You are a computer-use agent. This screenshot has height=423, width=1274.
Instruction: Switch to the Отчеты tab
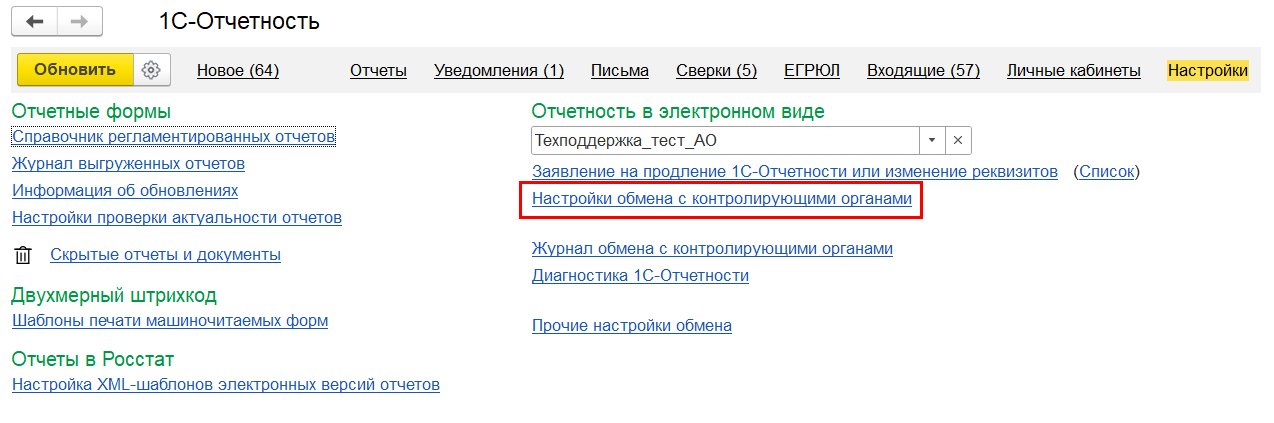378,70
